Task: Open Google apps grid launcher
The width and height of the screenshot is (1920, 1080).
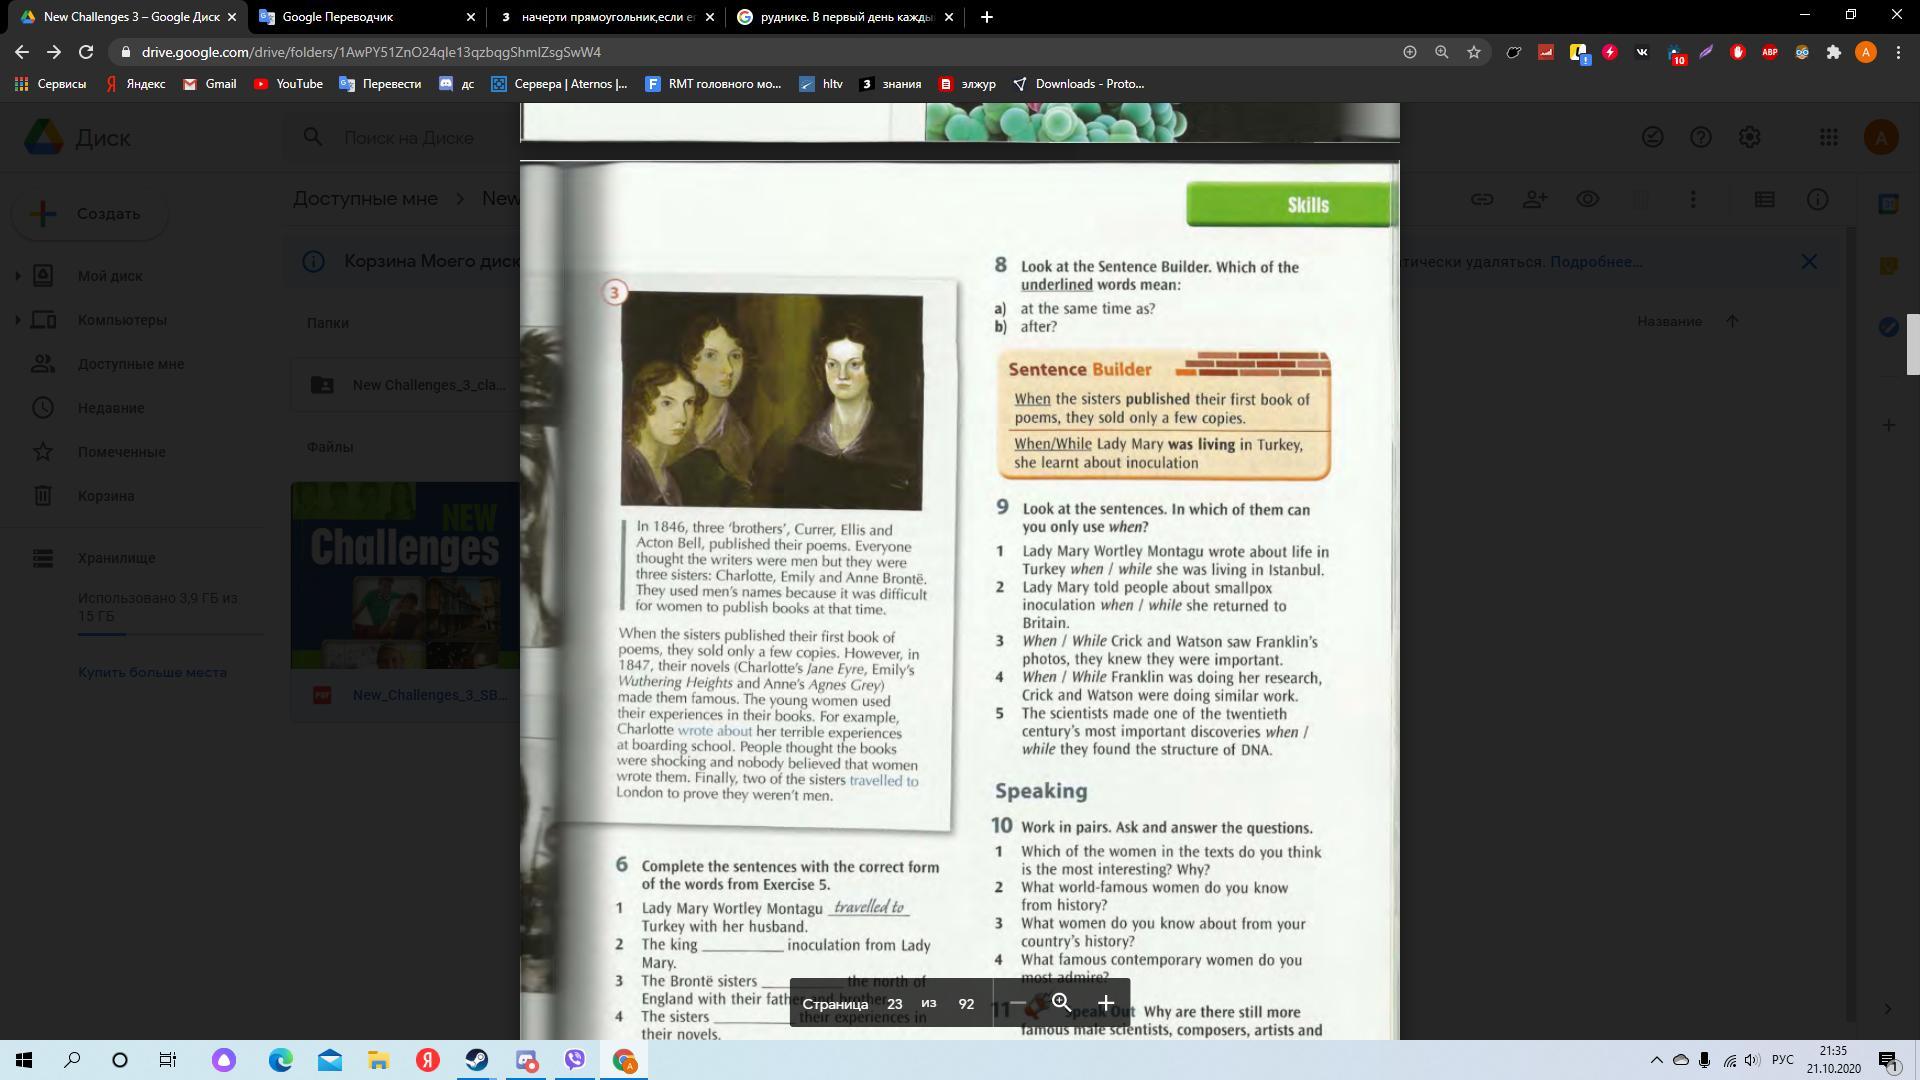Action: tap(1828, 138)
